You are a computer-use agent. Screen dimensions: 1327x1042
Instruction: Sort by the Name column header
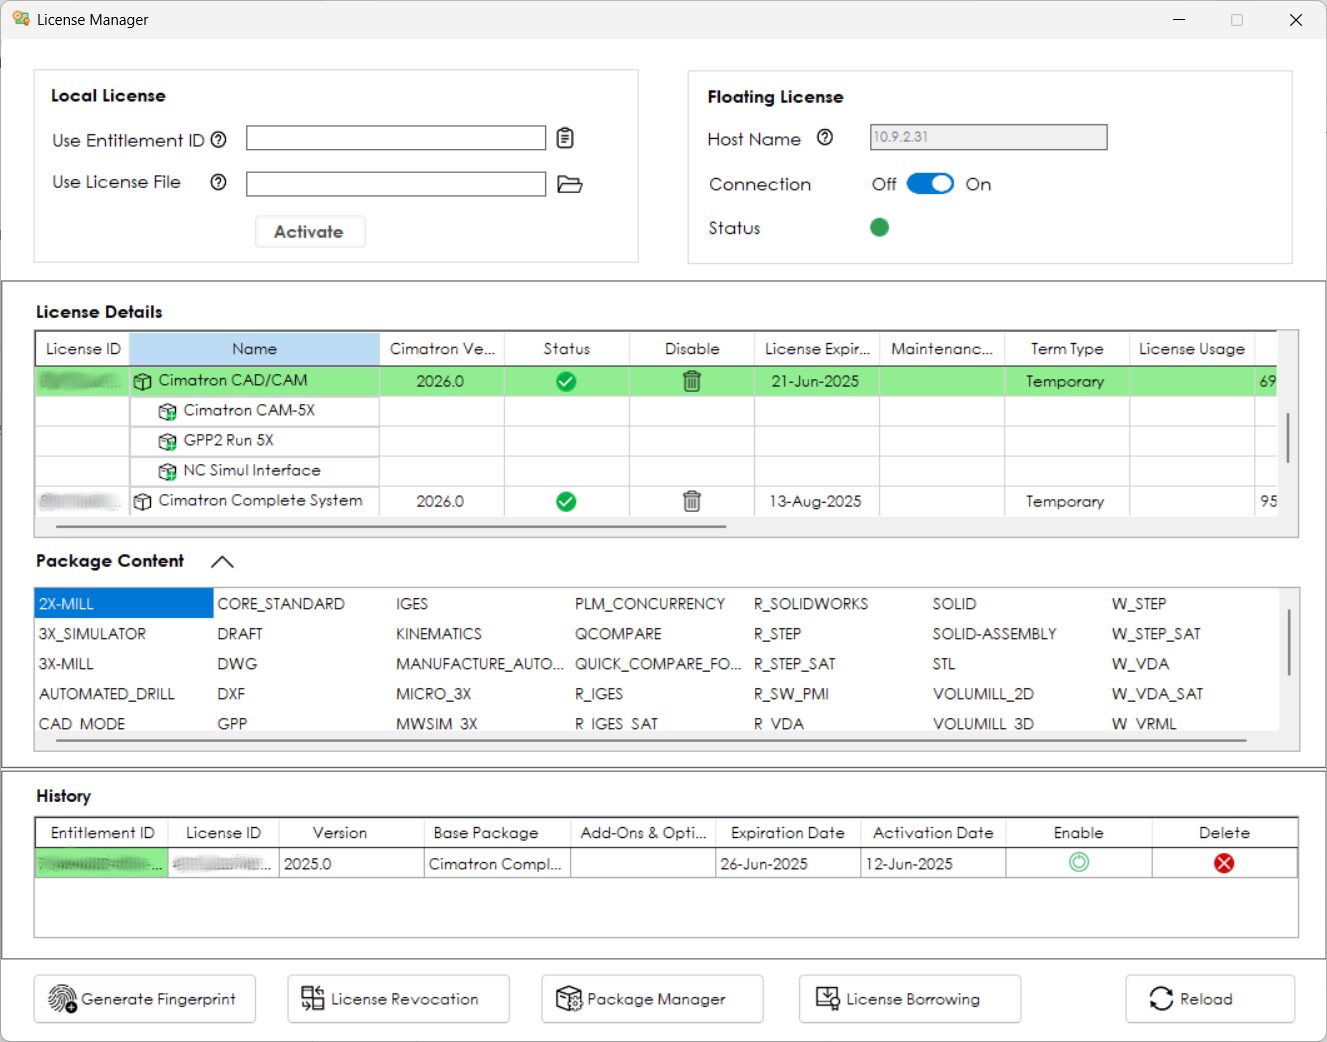(254, 349)
